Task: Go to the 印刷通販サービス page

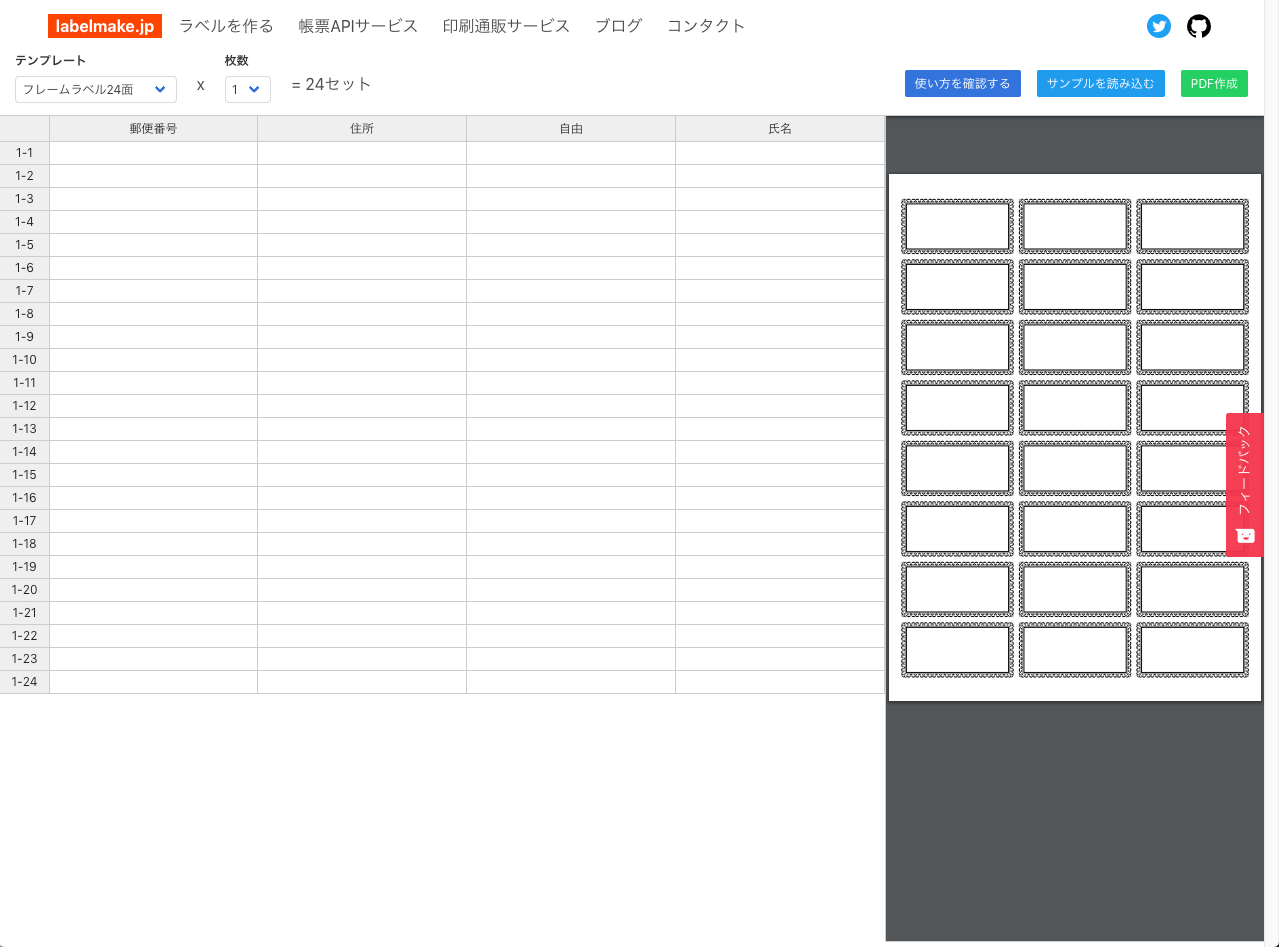Action: [x=506, y=26]
